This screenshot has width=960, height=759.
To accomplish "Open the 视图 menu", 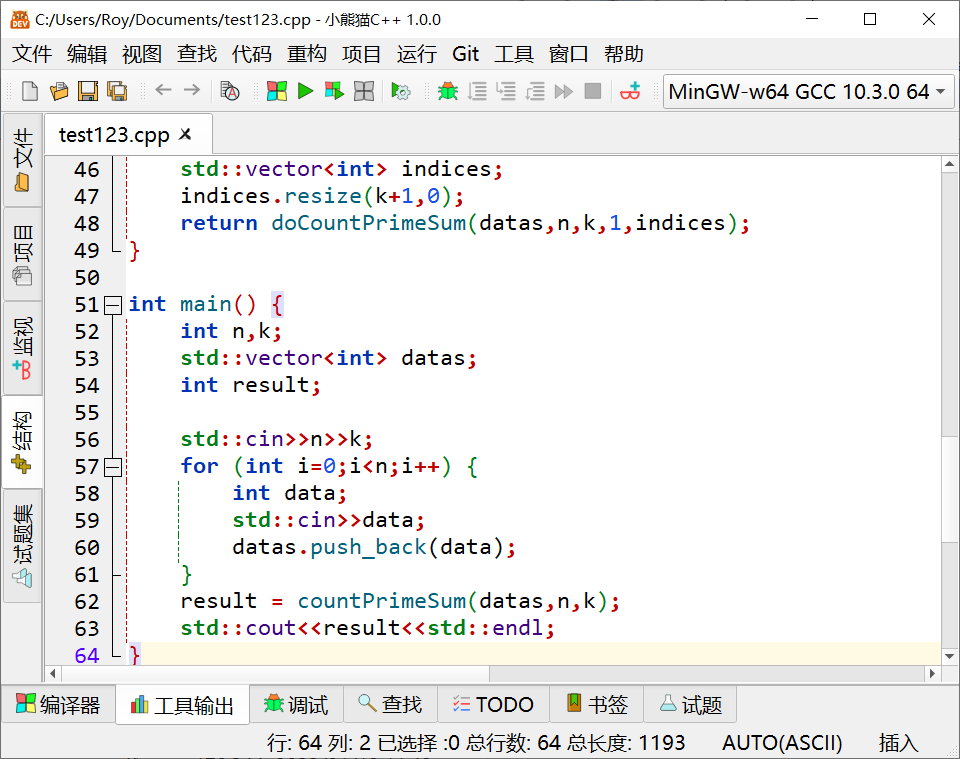I will click(141, 54).
